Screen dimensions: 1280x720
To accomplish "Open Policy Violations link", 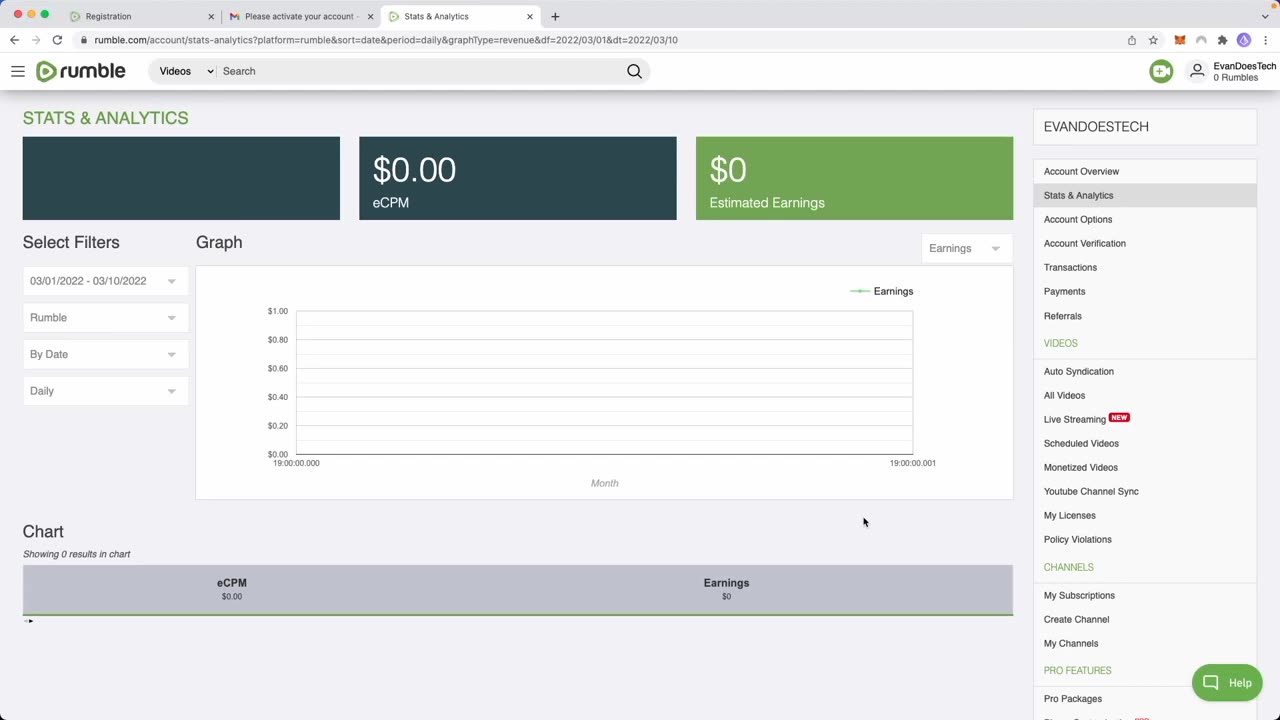I will click(1078, 540).
